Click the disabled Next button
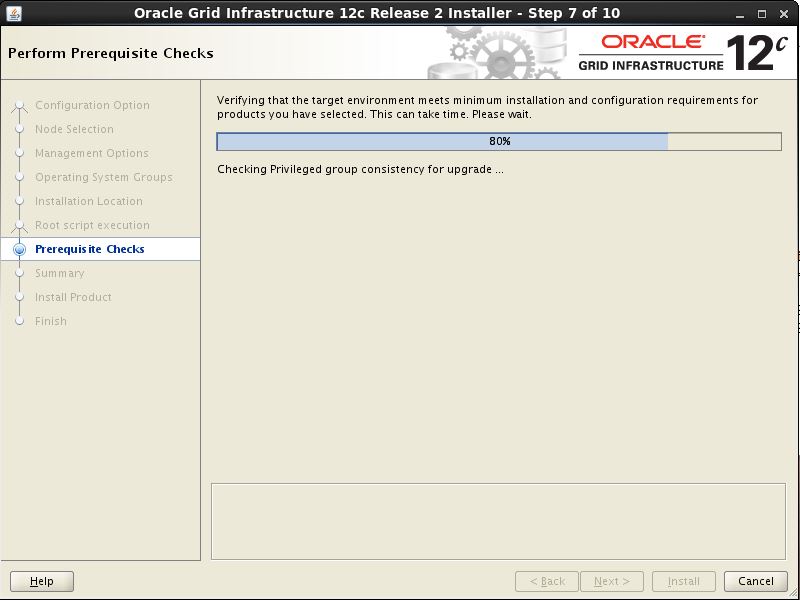 coord(612,581)
